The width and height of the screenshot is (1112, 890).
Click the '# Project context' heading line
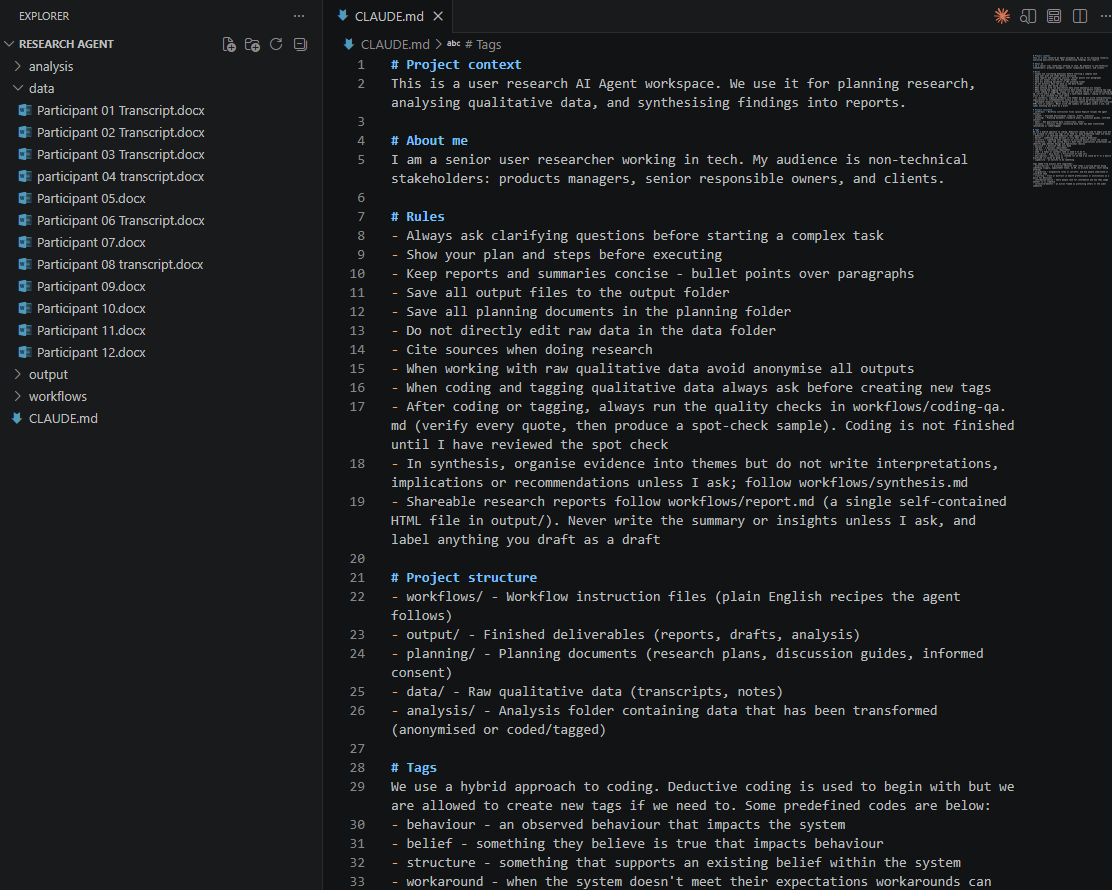pos(456,65)
